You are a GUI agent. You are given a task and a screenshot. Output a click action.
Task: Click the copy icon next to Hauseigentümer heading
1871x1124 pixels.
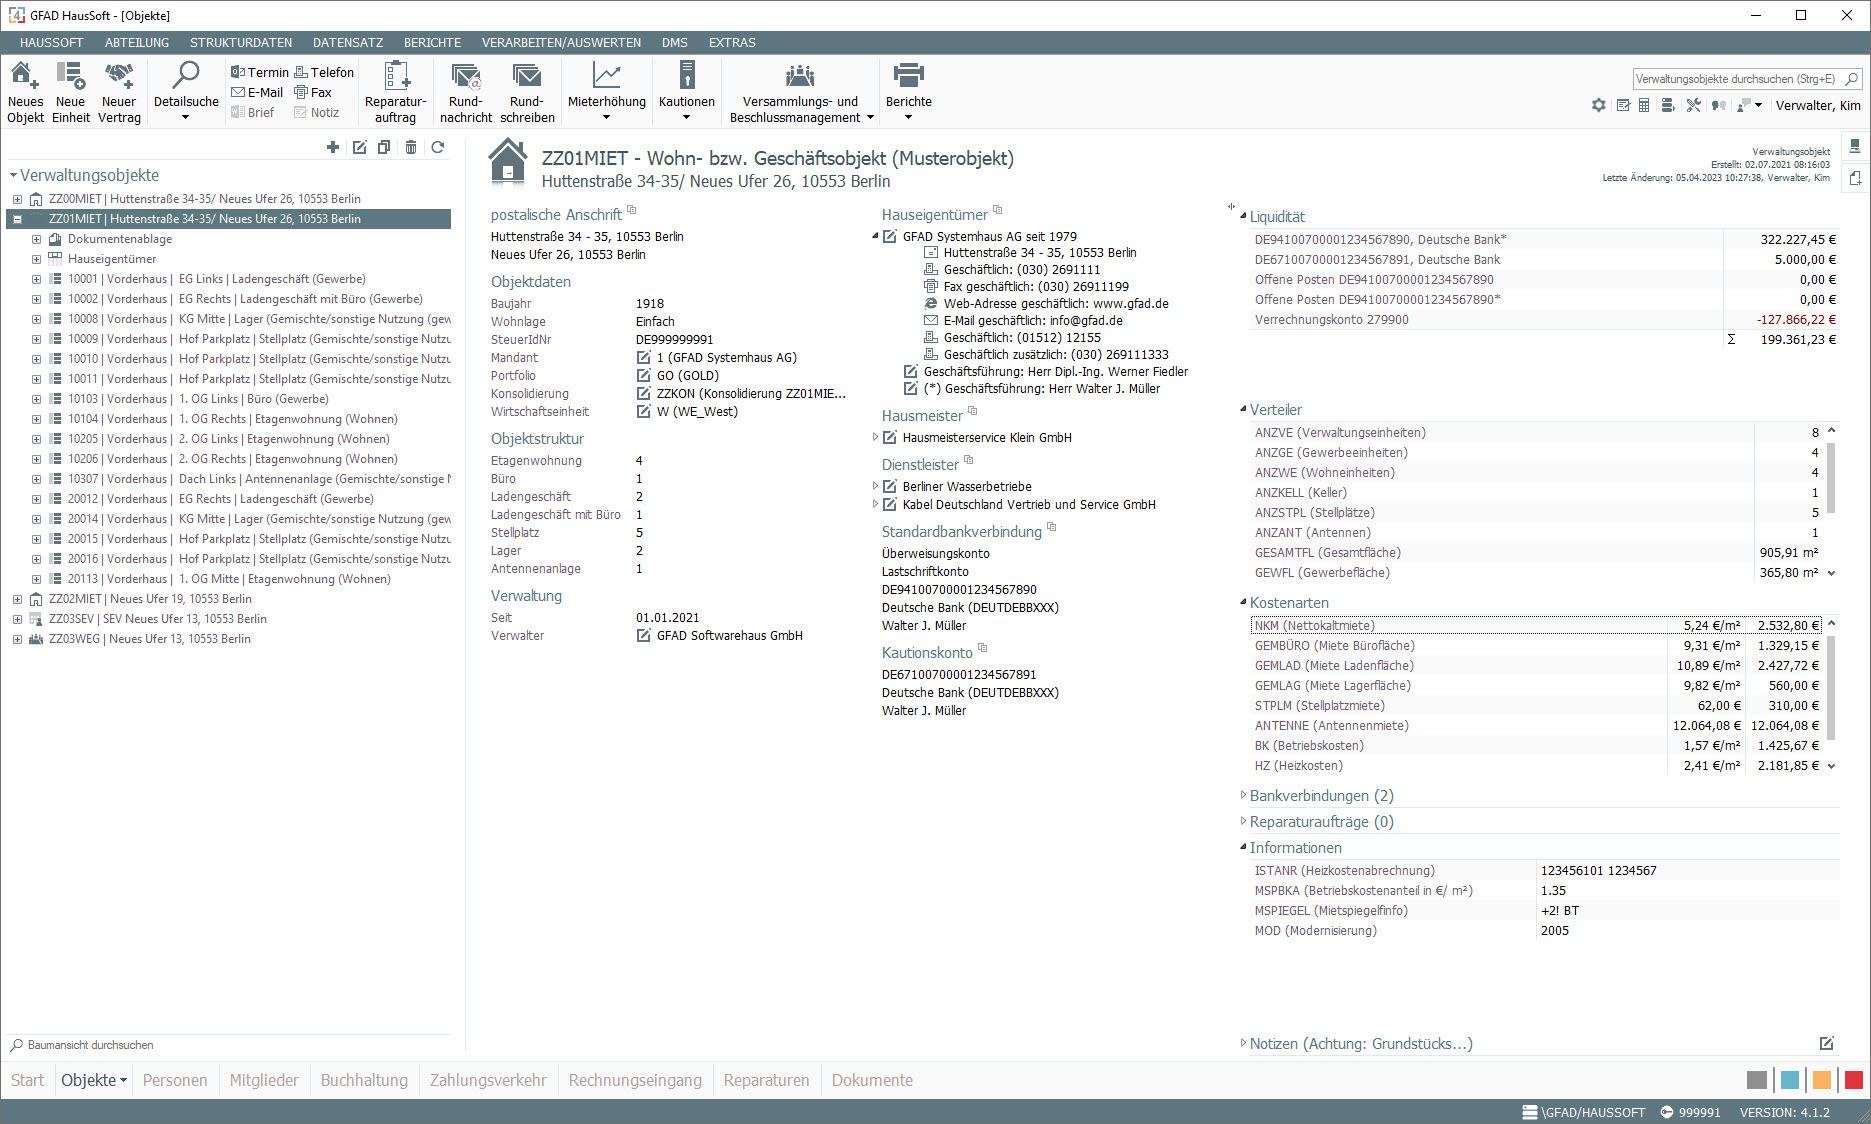(997, 211)
